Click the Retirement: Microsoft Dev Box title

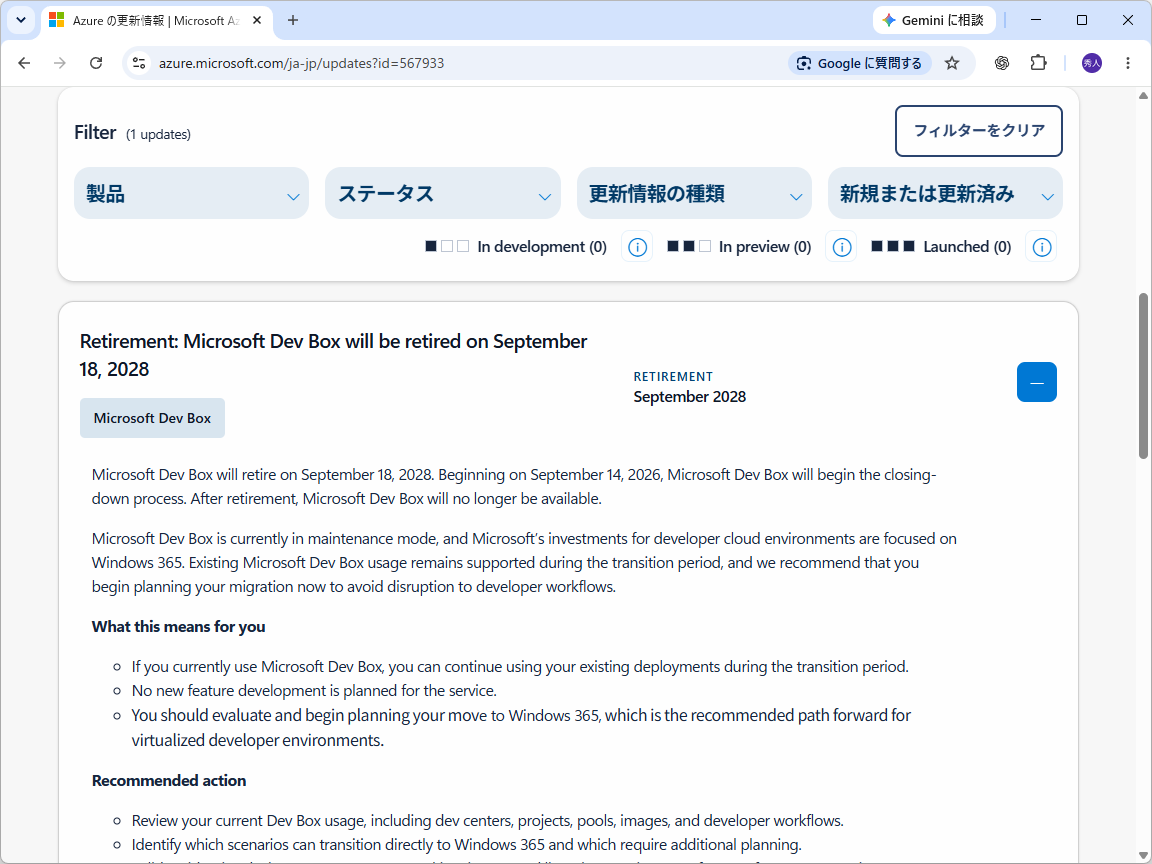[x=334, y=355]
